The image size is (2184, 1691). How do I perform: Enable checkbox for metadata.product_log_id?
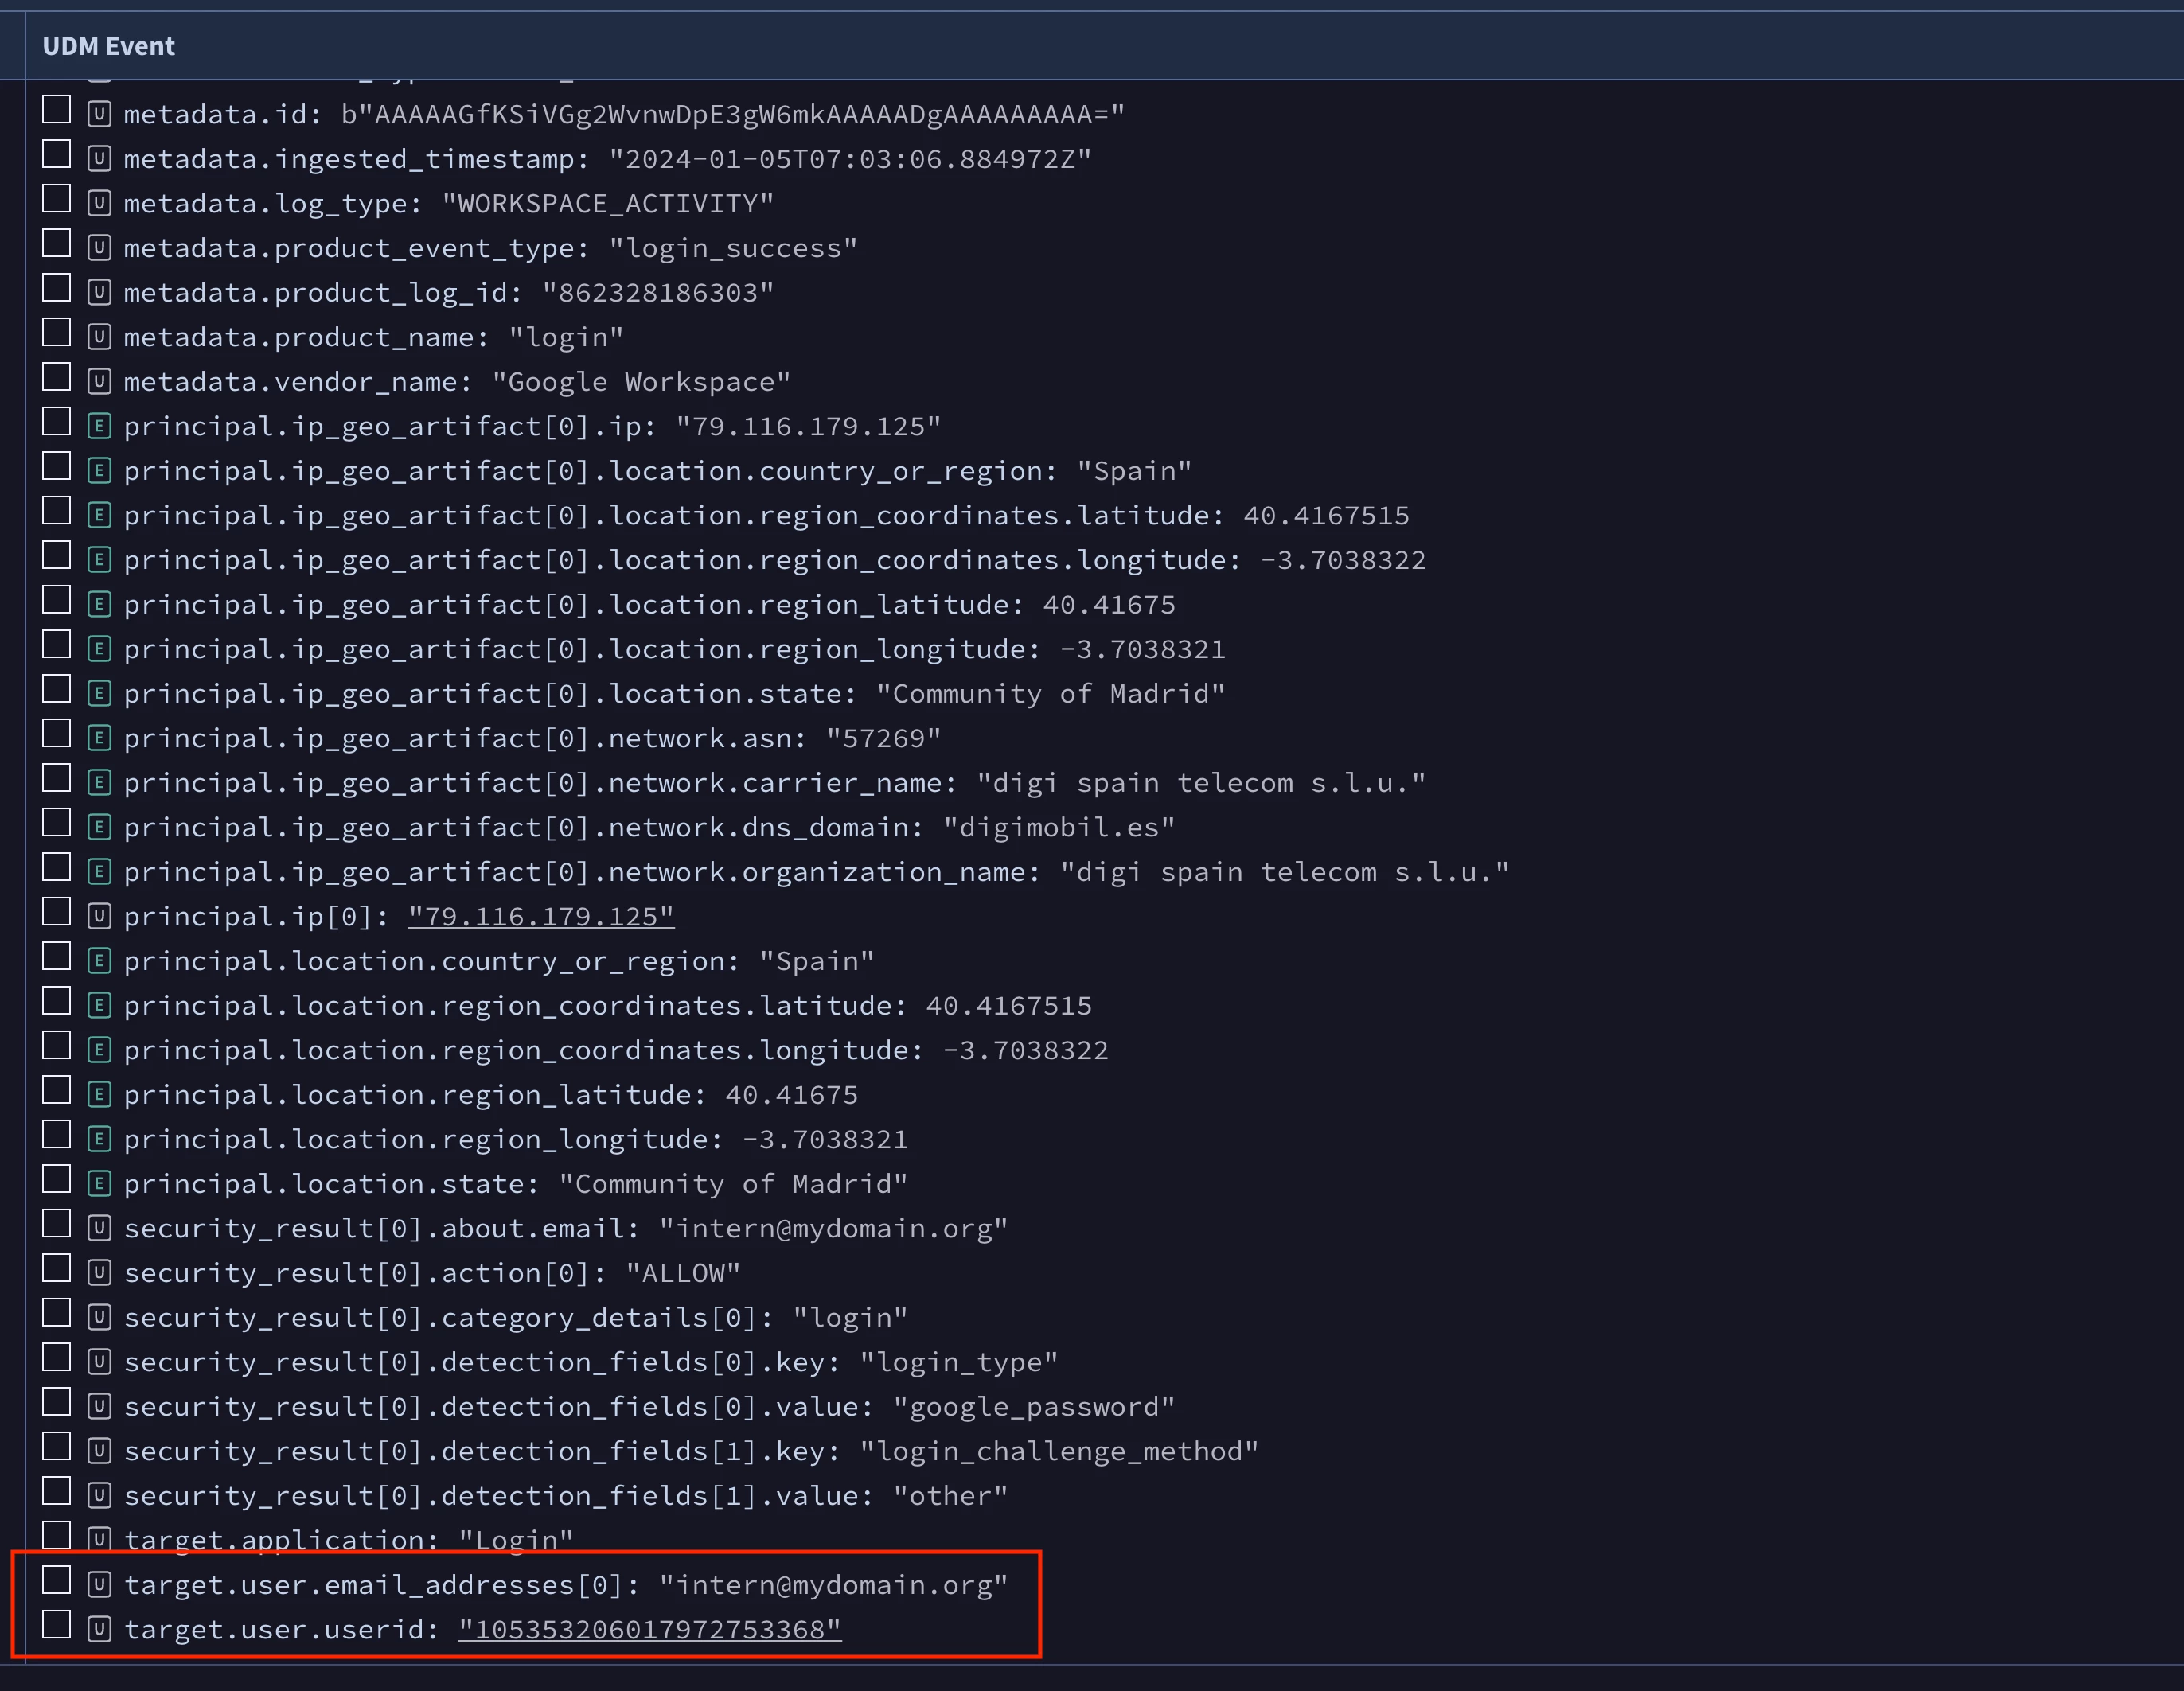[x=56, y=288]
